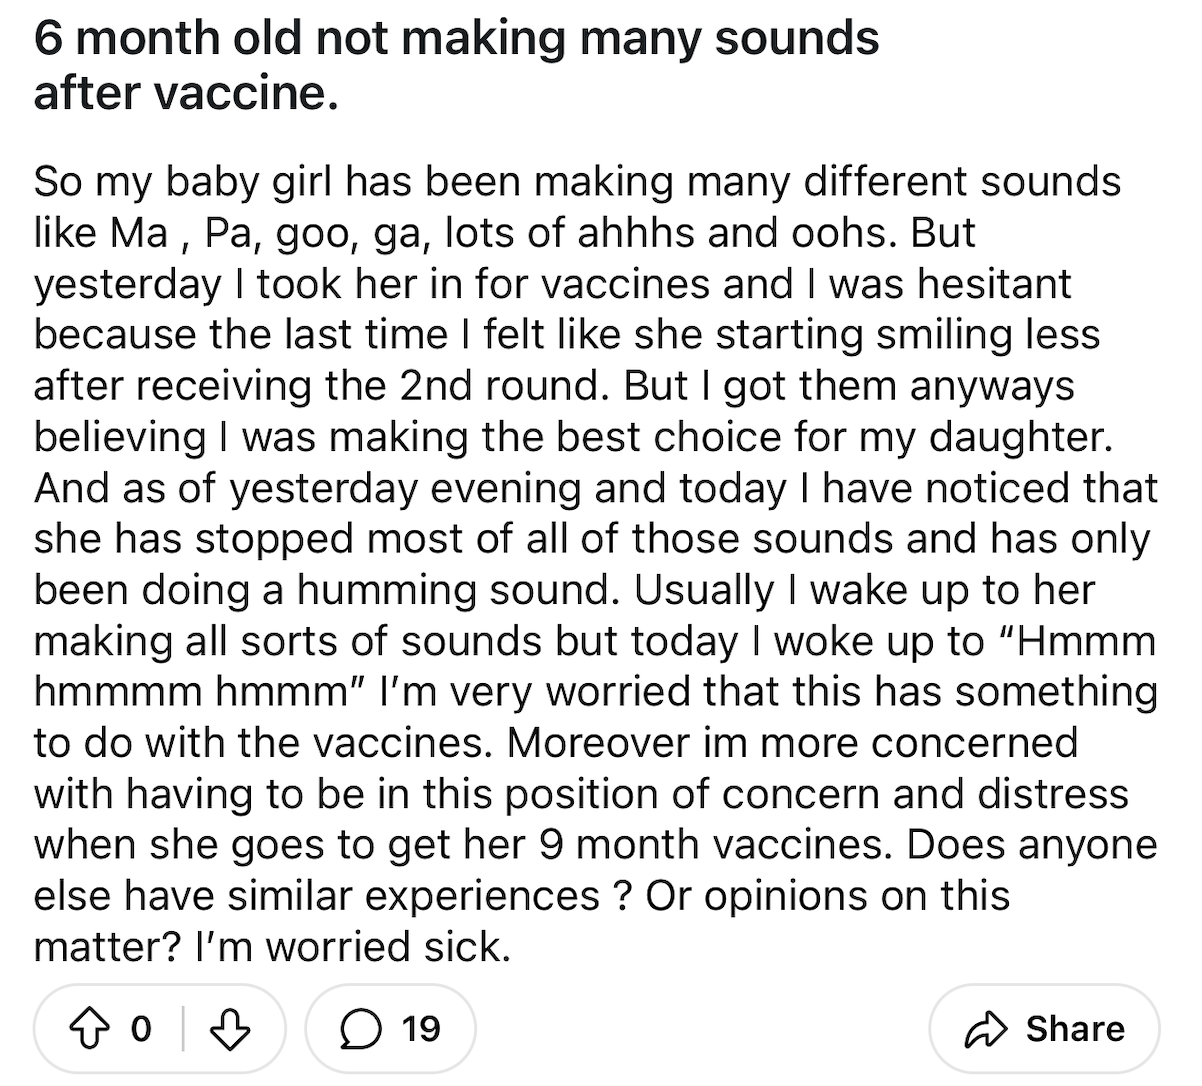Click the closing sentence 'I'm worried sick.'
Image resolution: width=1202 pixels, height=1086 pixels.
[353, 947]
